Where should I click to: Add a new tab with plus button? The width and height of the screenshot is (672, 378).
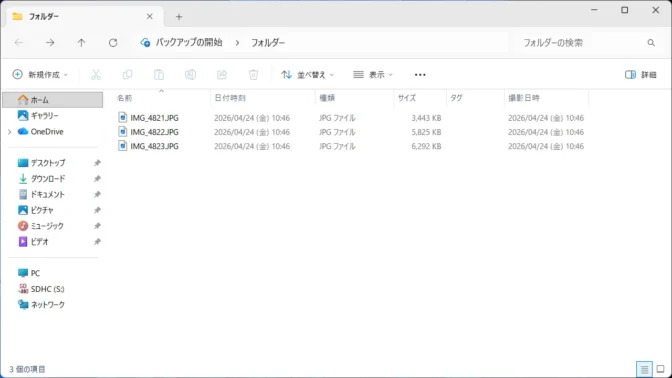(x=179, y=17)
